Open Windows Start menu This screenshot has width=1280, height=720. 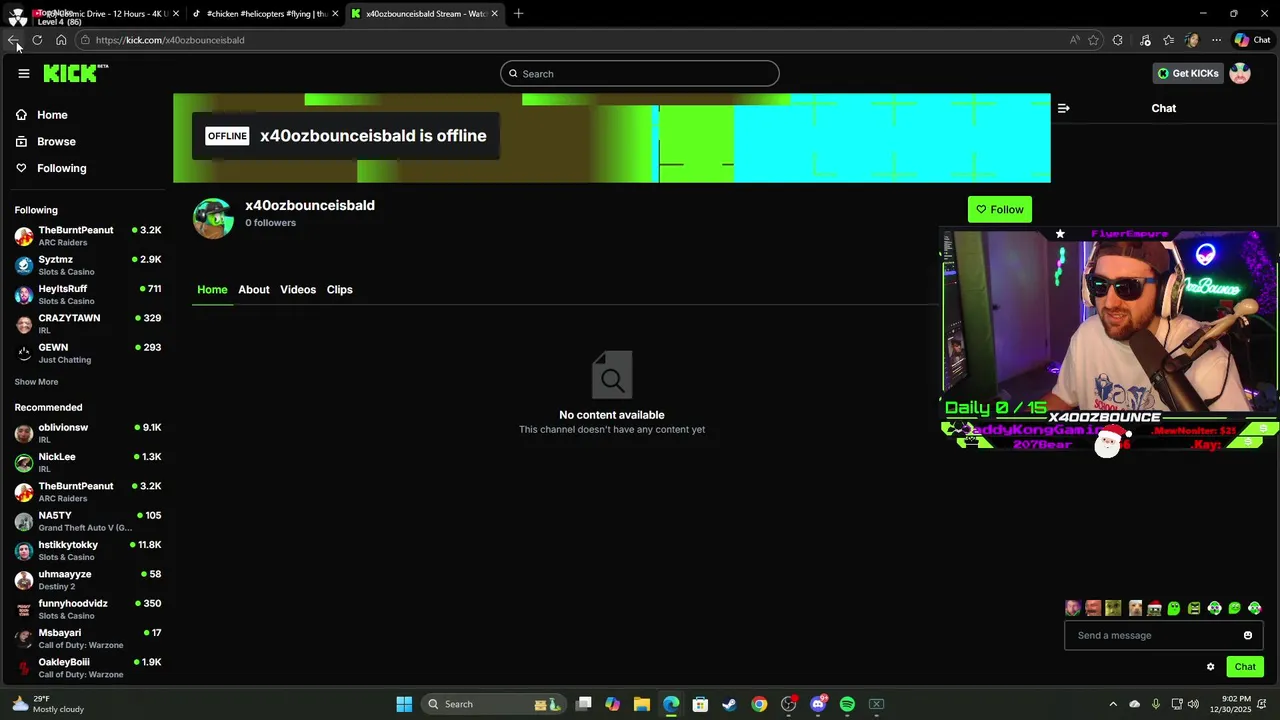click(404, 704)
